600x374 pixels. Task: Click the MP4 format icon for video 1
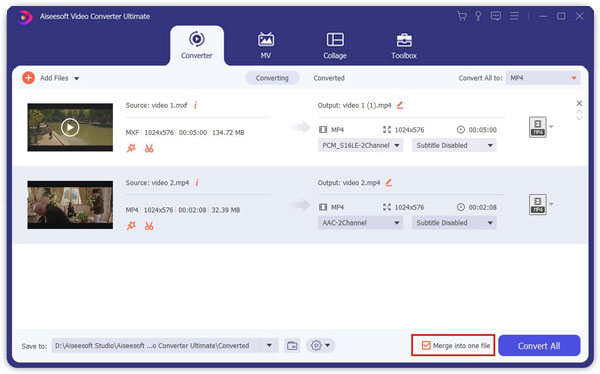pos(538,127)
